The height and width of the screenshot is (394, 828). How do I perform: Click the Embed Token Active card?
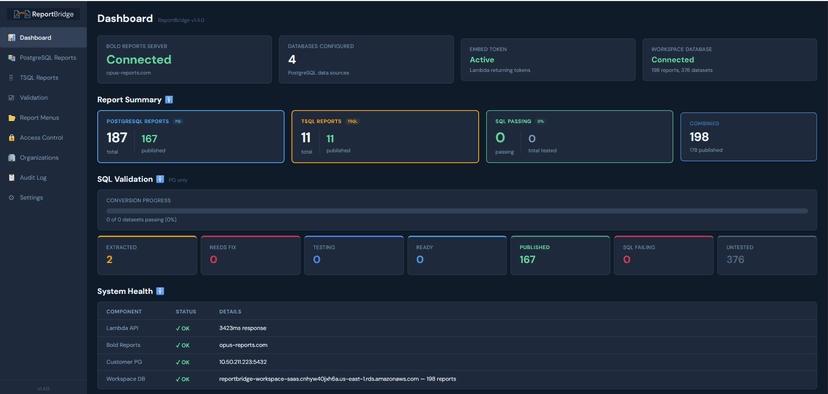(x=548, y=60)
